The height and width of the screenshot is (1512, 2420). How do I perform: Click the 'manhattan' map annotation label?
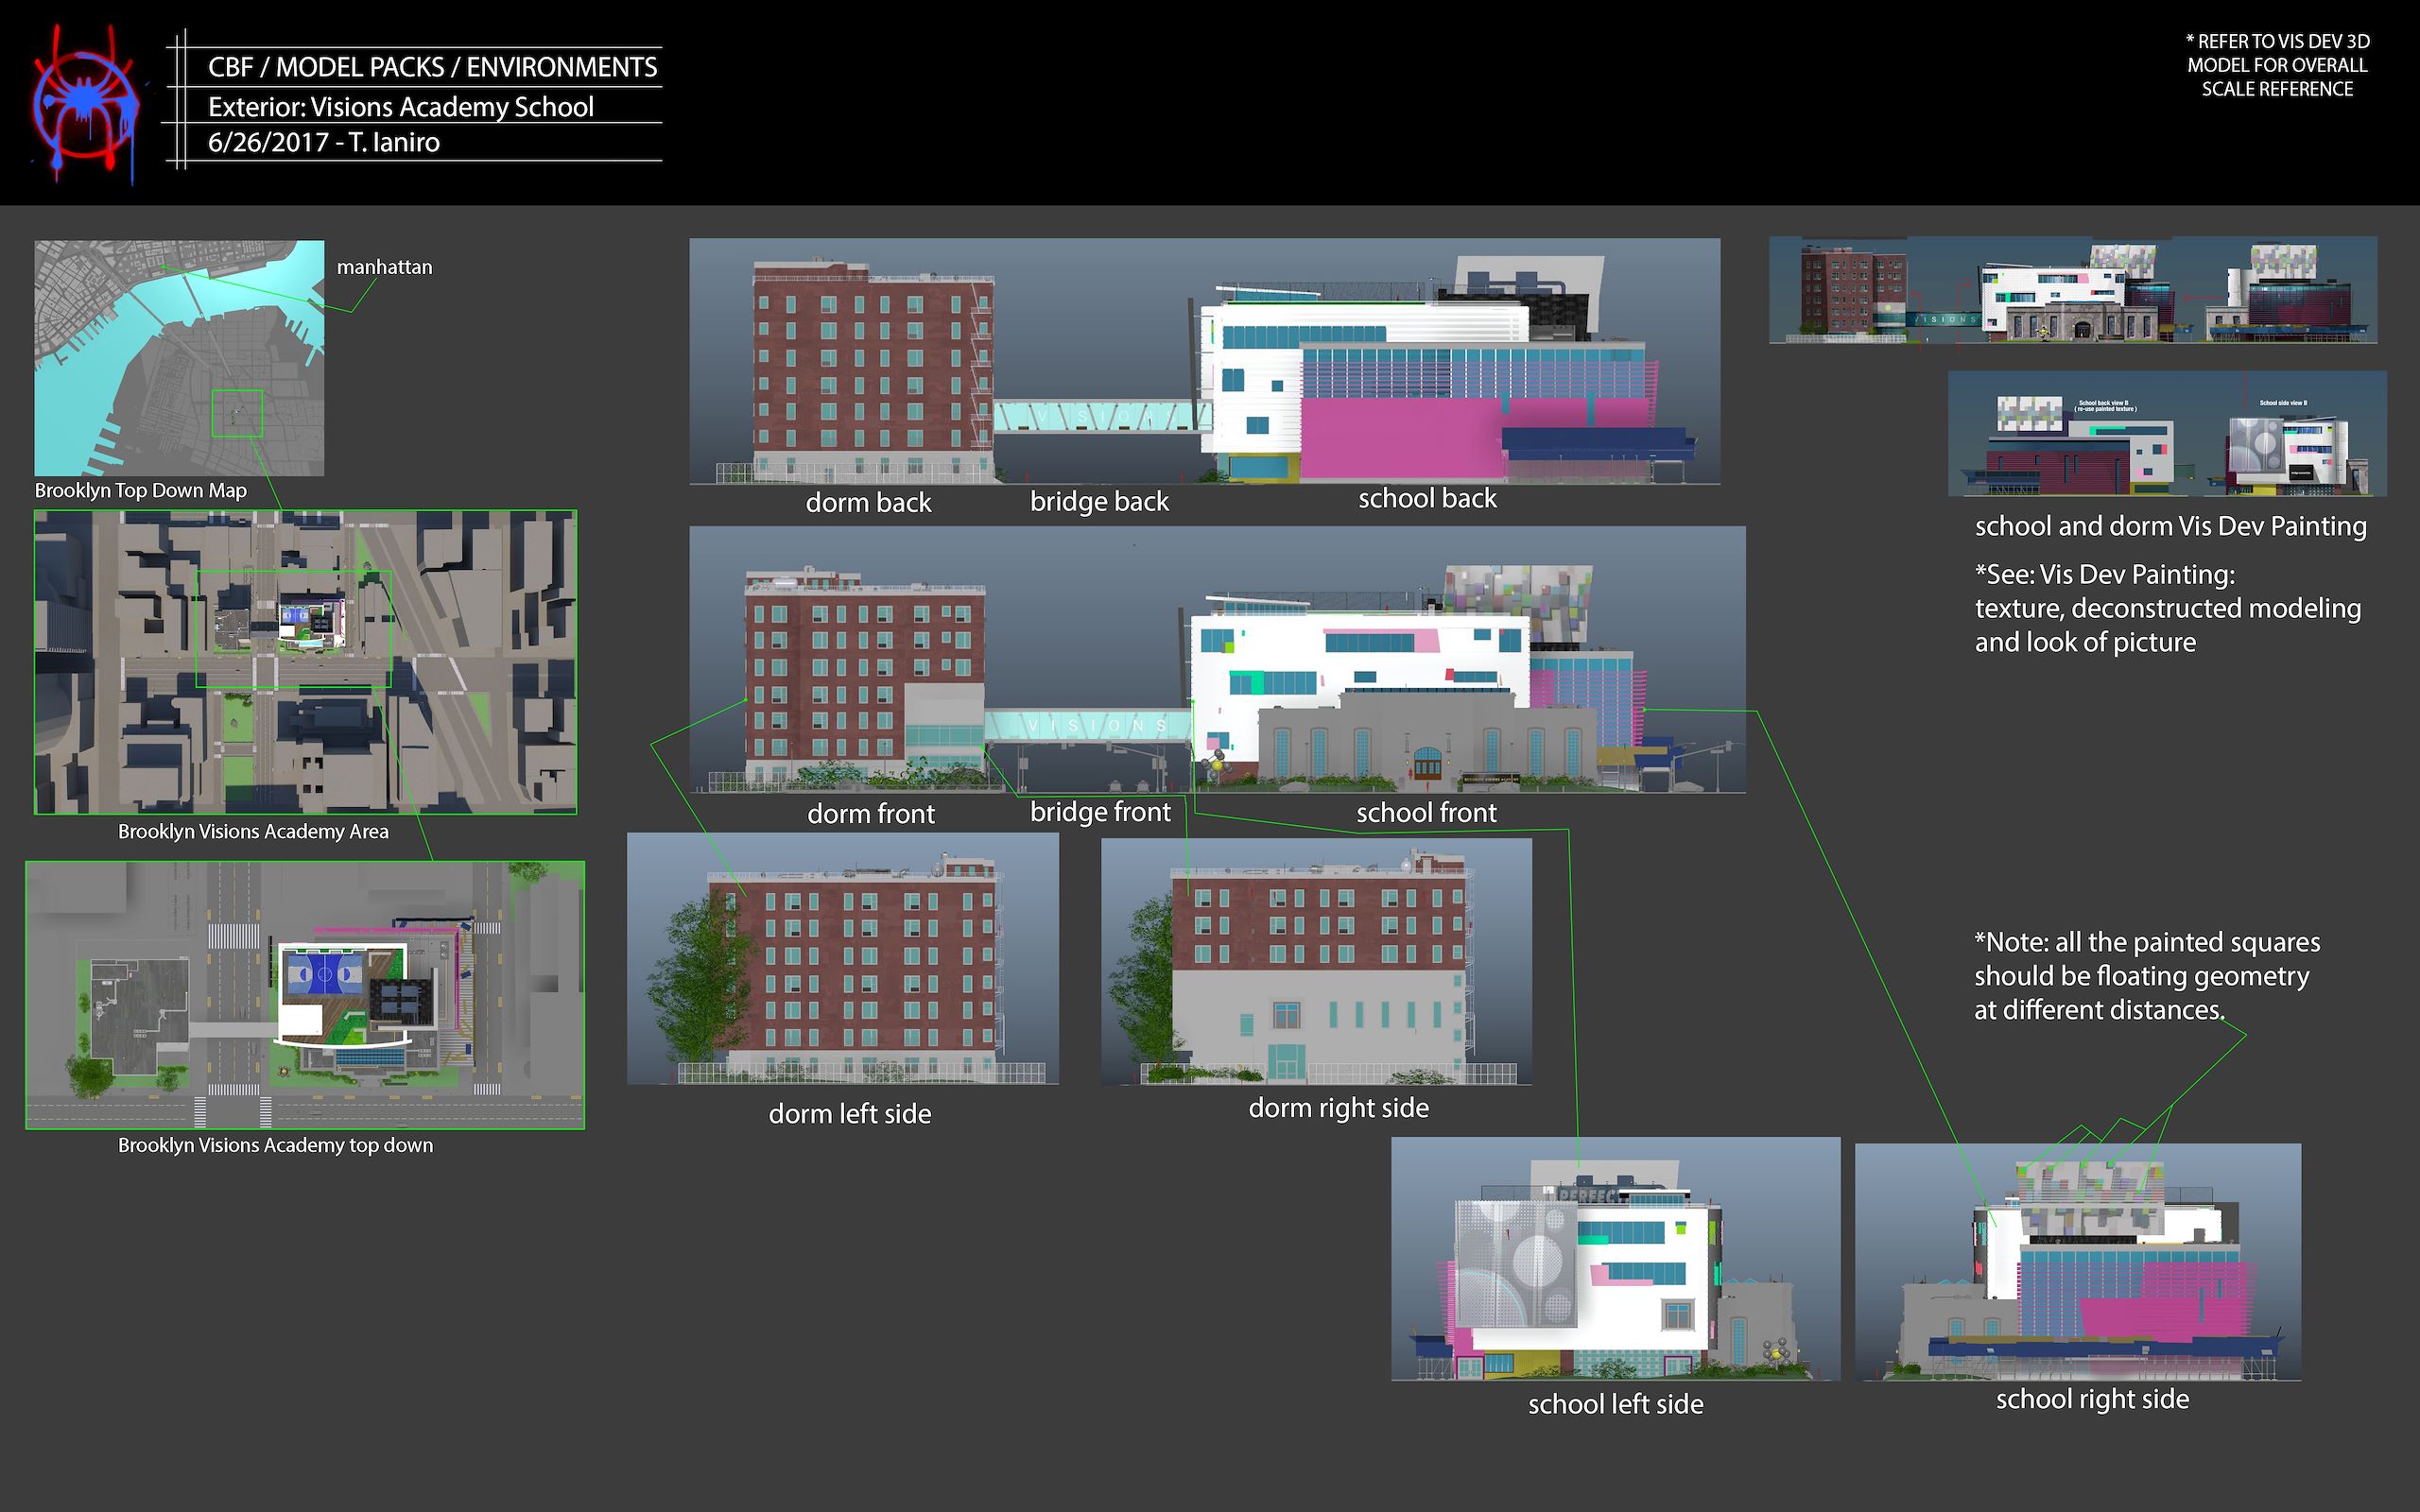[x=384, y=267]
